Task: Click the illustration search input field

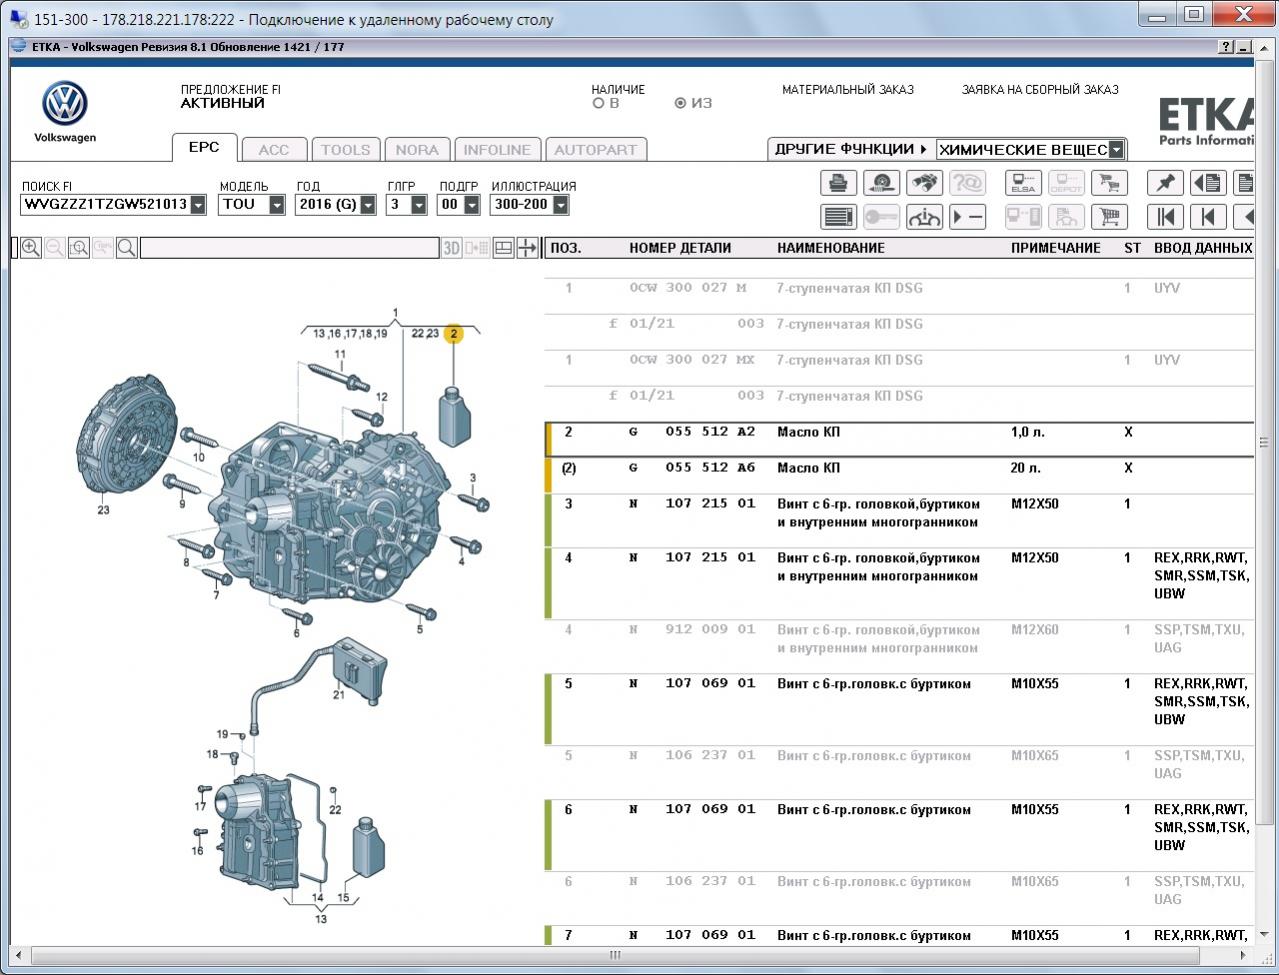Action: pyautogui.click(x=289, y=248)
